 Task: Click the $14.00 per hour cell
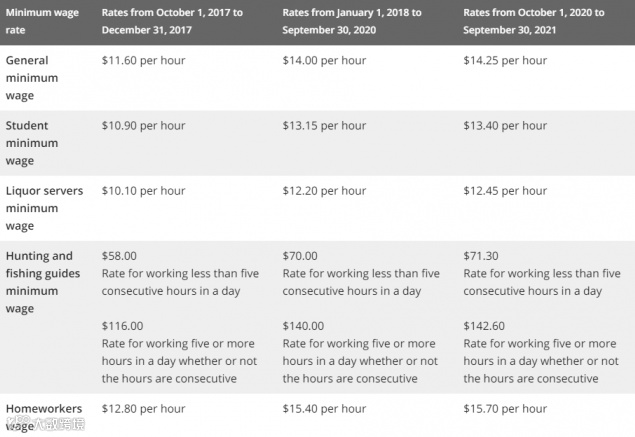tap(324, 60)
